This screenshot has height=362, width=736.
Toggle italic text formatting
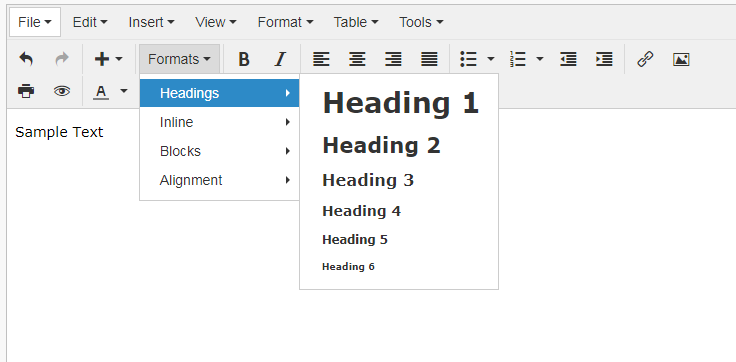(280, 59)
